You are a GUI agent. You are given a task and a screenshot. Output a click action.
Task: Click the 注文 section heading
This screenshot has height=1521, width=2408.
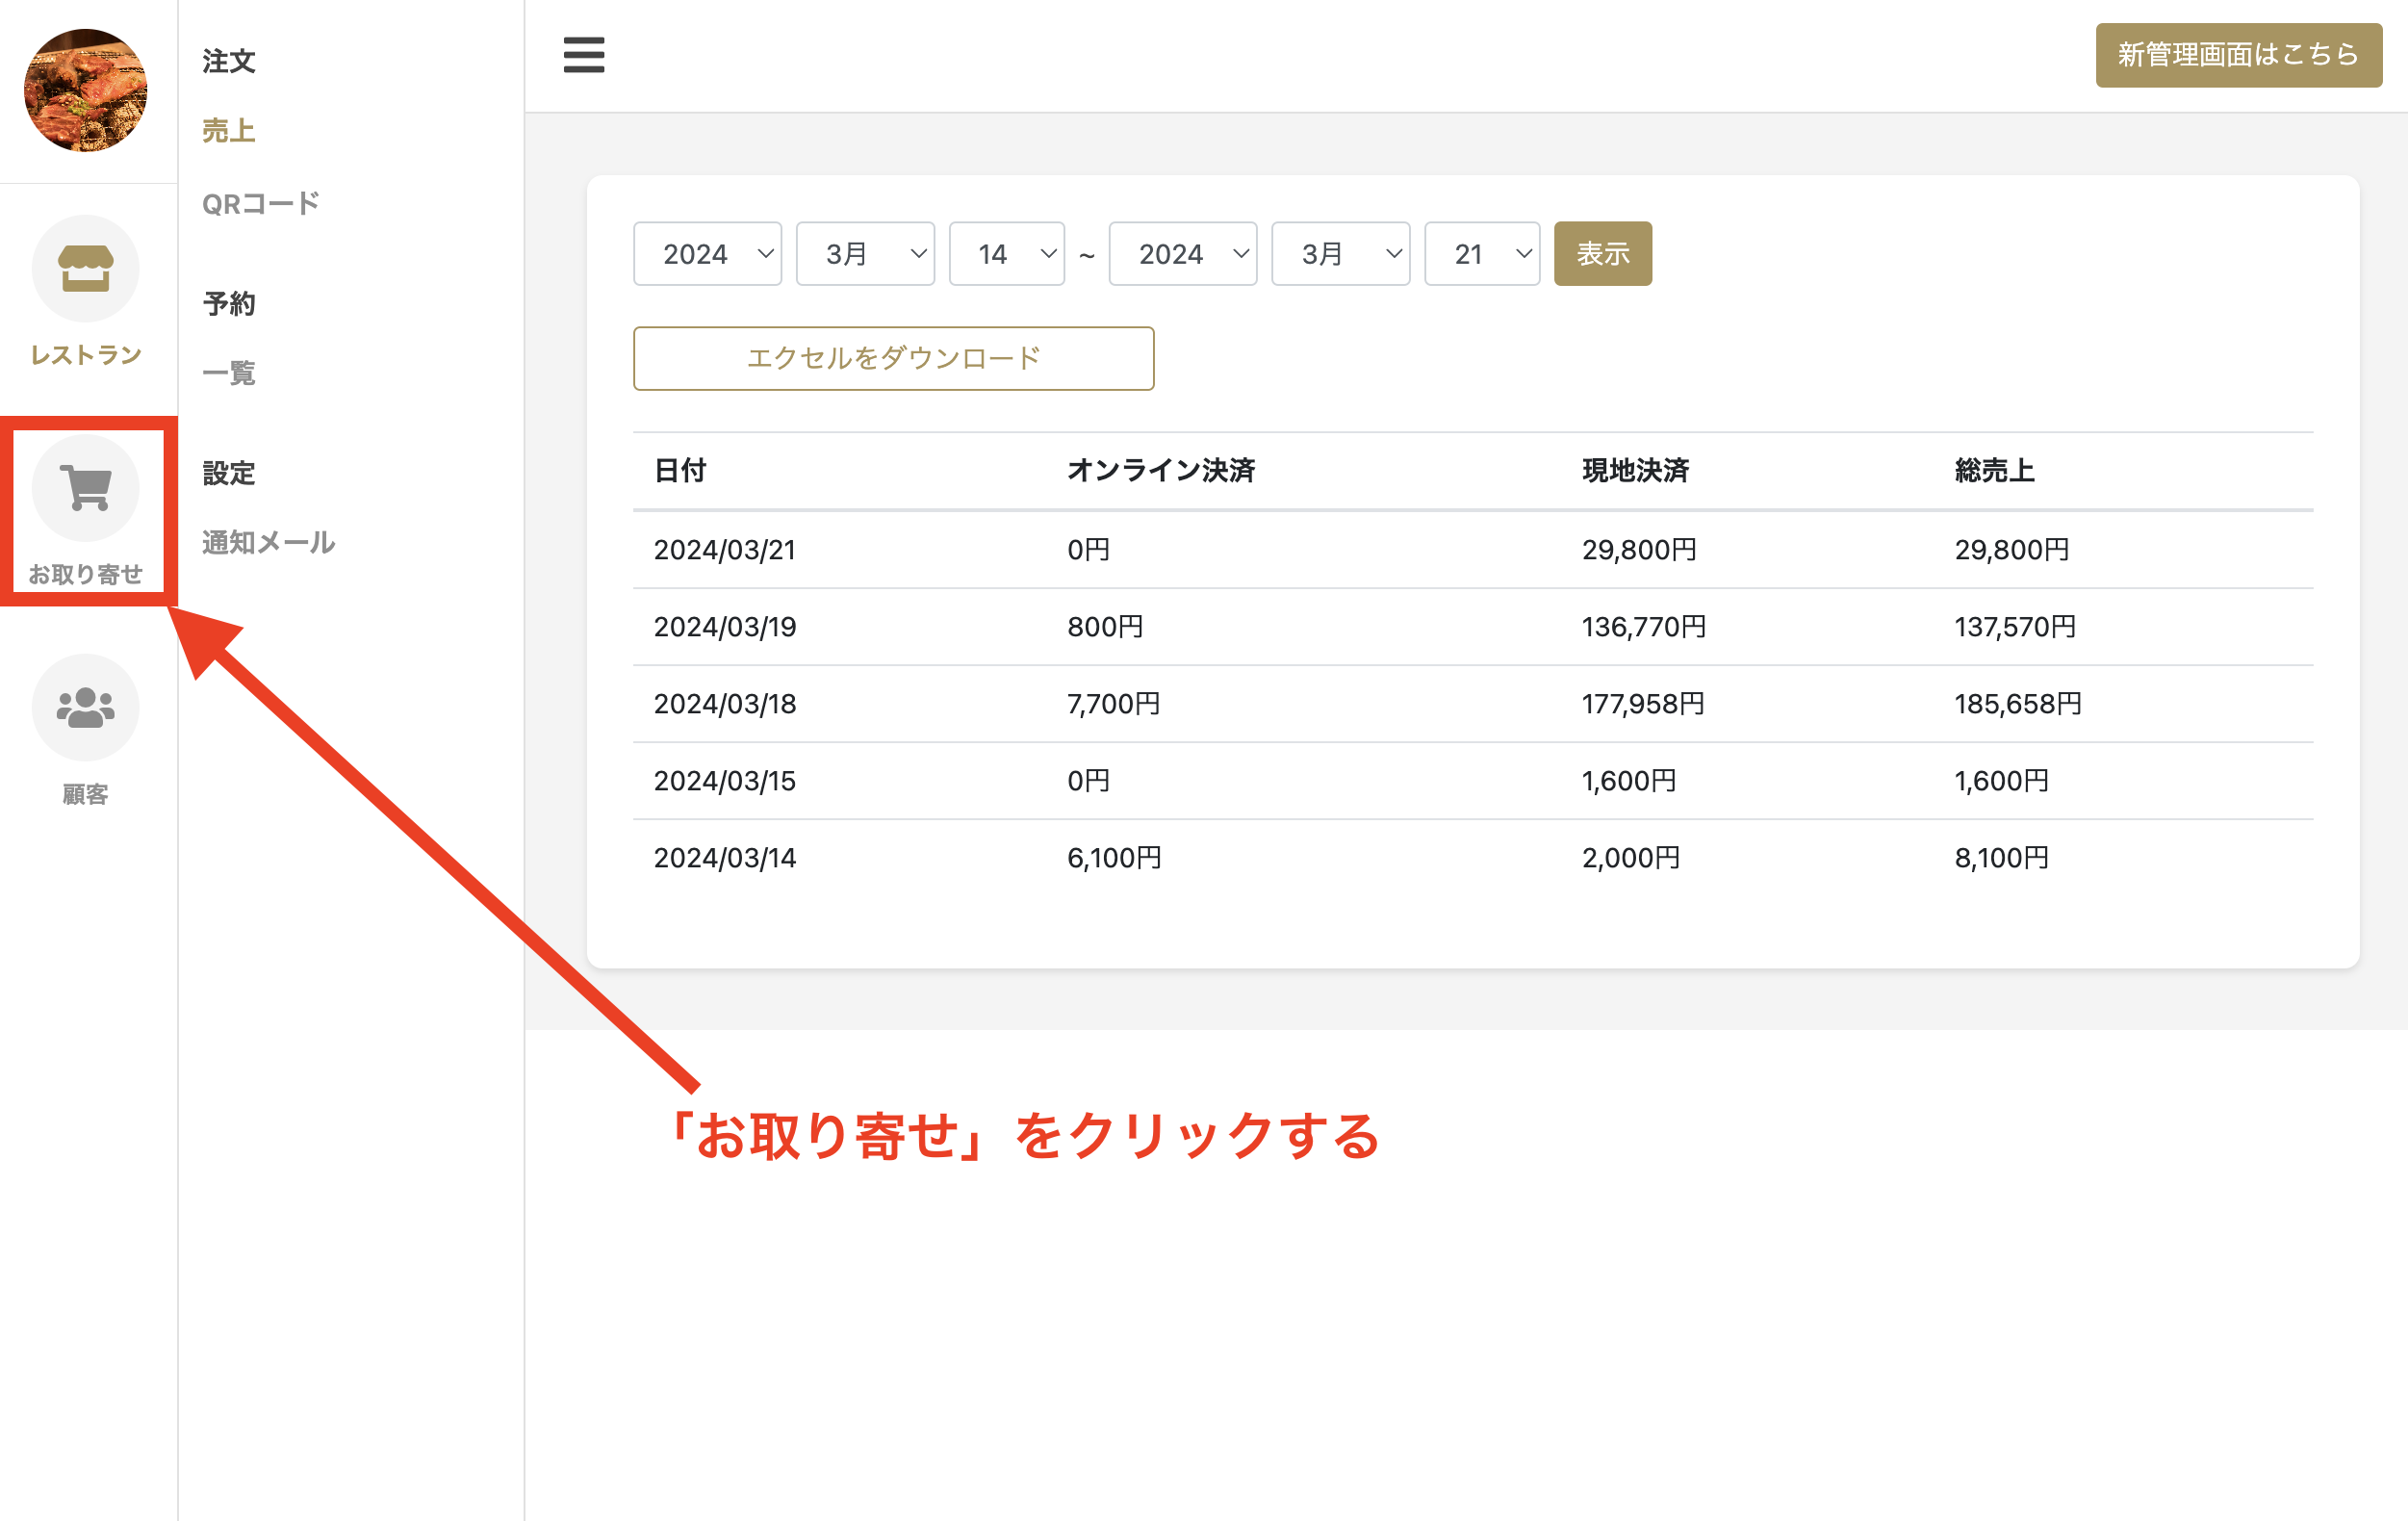click(229, 61)
